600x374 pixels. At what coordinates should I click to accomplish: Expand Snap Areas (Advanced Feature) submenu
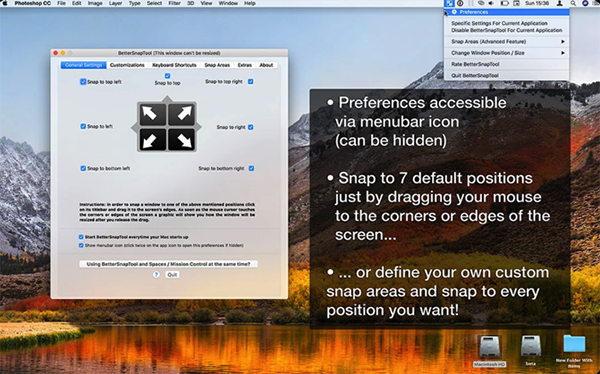pos(507,41)
